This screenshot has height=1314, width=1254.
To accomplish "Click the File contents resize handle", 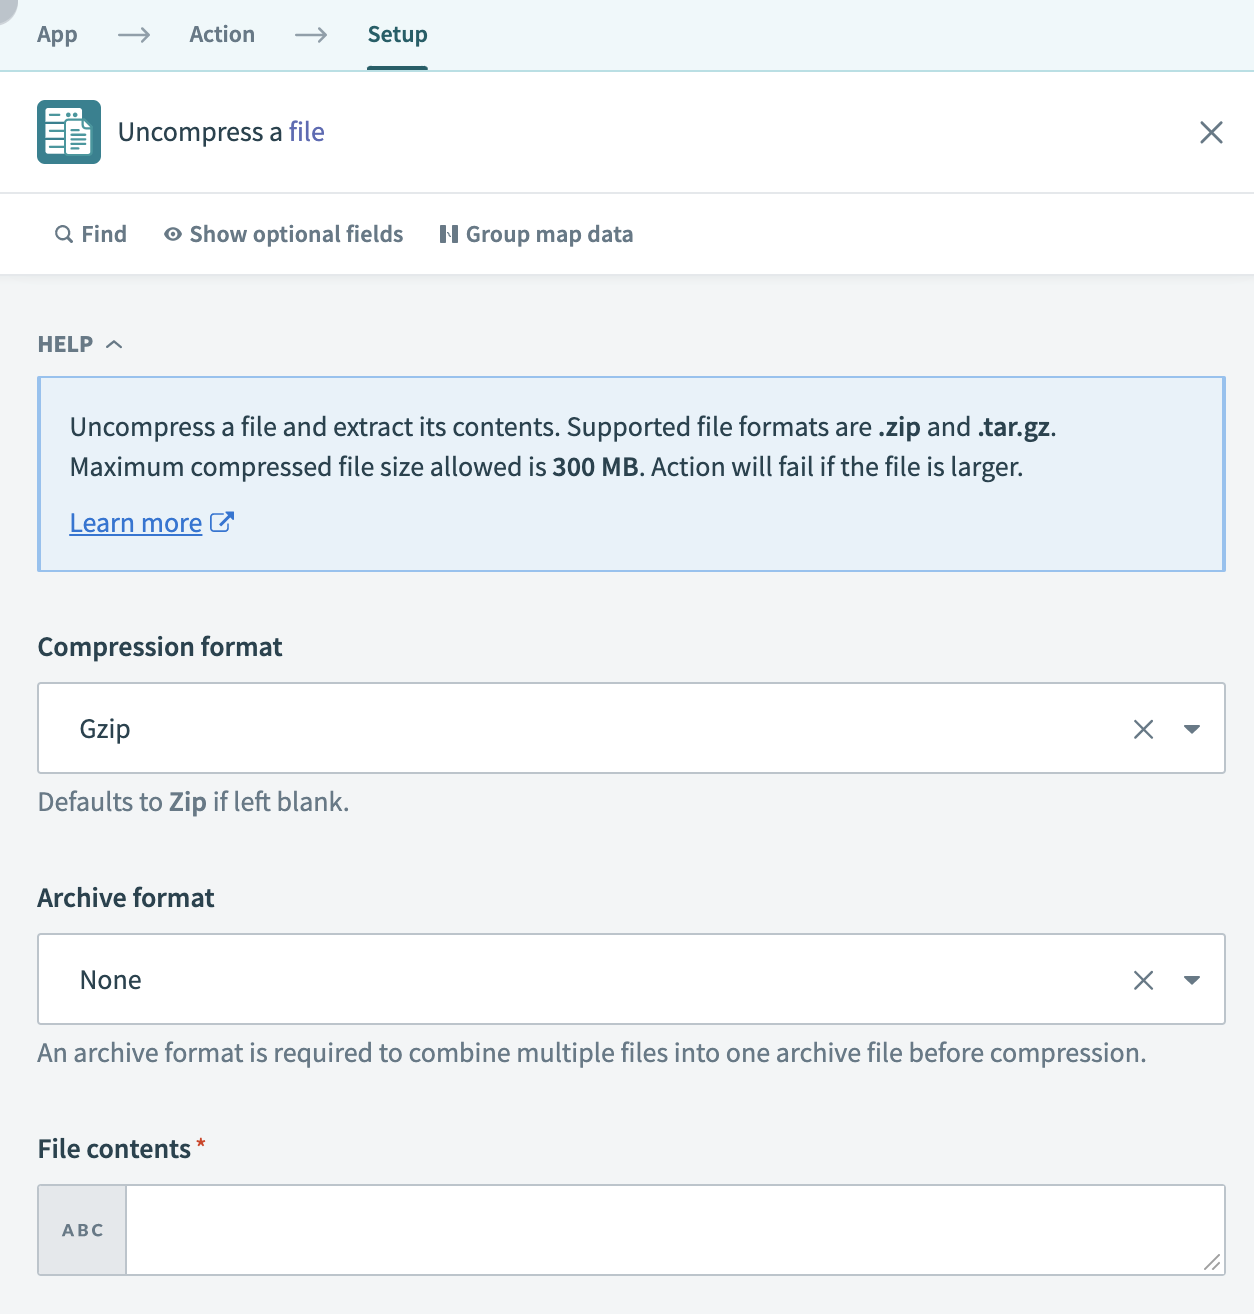I will (1212, 1263).
